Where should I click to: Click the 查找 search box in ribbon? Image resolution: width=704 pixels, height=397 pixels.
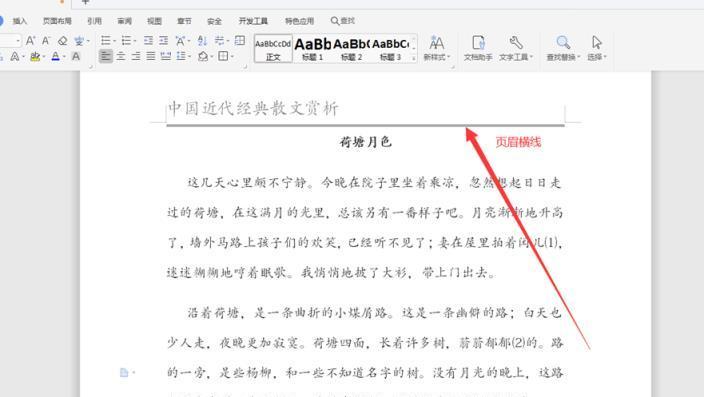point(343,21)
